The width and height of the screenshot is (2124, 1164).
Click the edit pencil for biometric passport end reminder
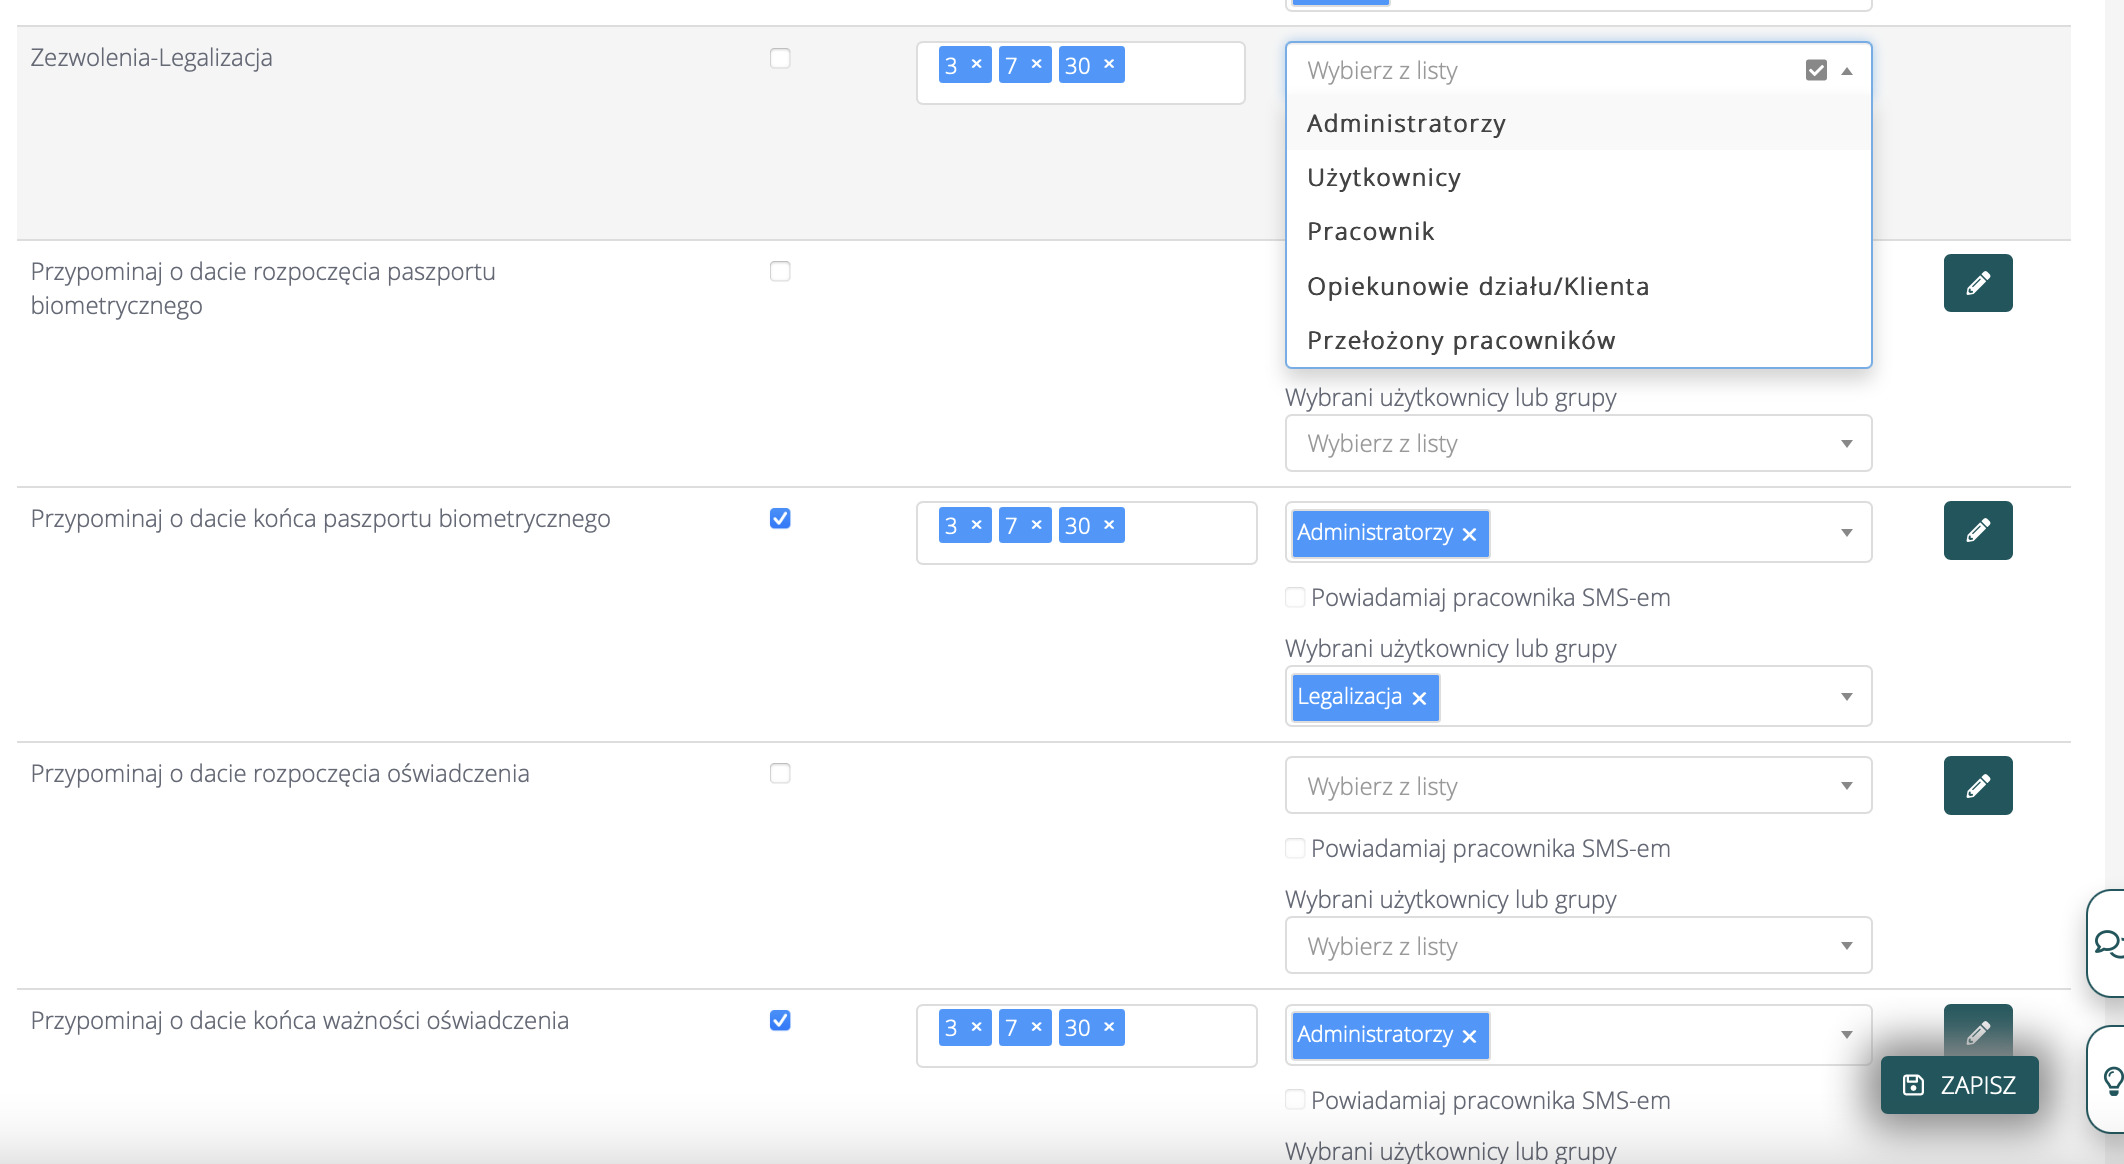click(x=1977, y=530)
